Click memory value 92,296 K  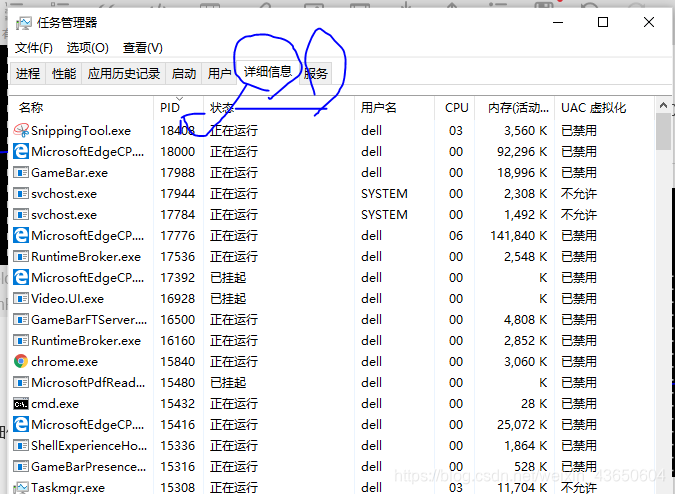522,151
